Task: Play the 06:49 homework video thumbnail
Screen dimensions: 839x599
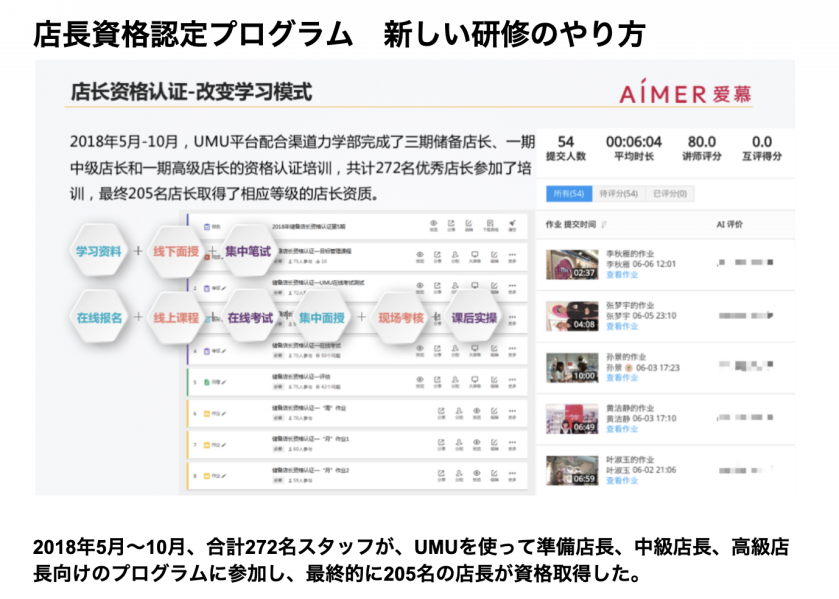Action: click(572, 419)
